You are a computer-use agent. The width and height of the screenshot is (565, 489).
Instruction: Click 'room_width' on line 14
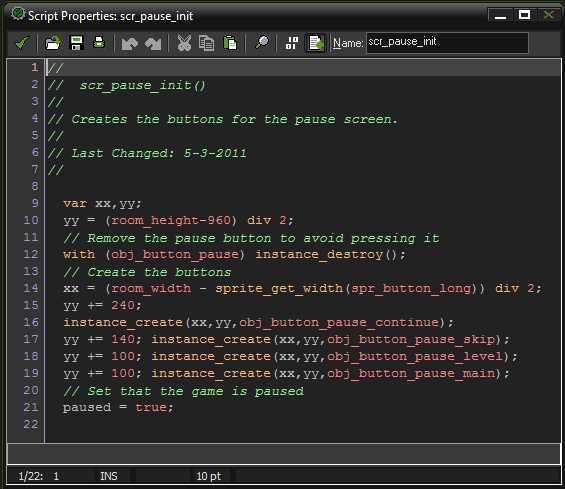tap(151, 289)
